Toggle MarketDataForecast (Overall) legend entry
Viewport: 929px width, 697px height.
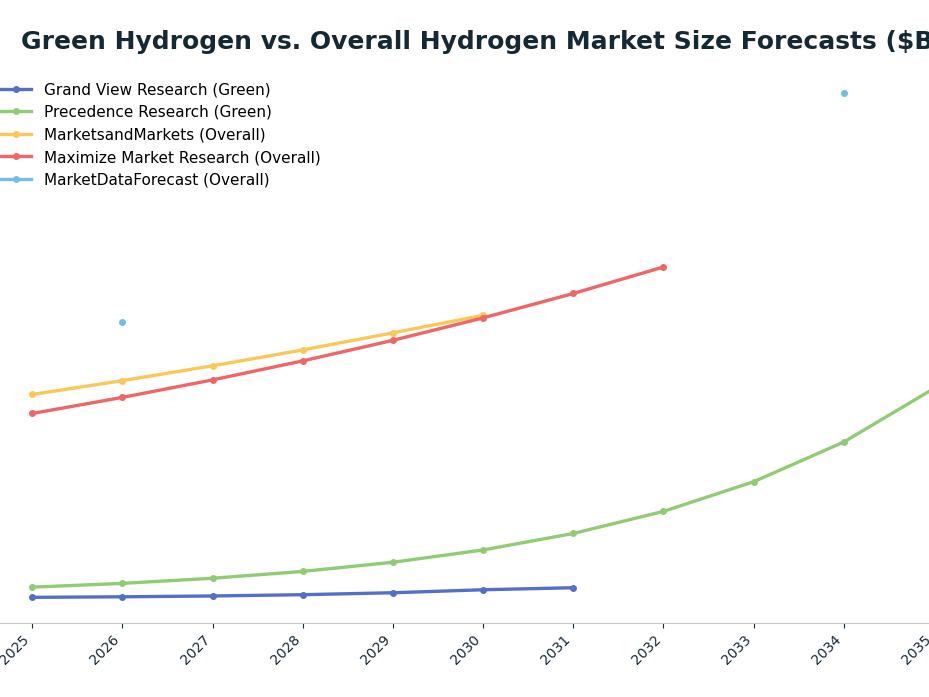[x=134, y=180]
